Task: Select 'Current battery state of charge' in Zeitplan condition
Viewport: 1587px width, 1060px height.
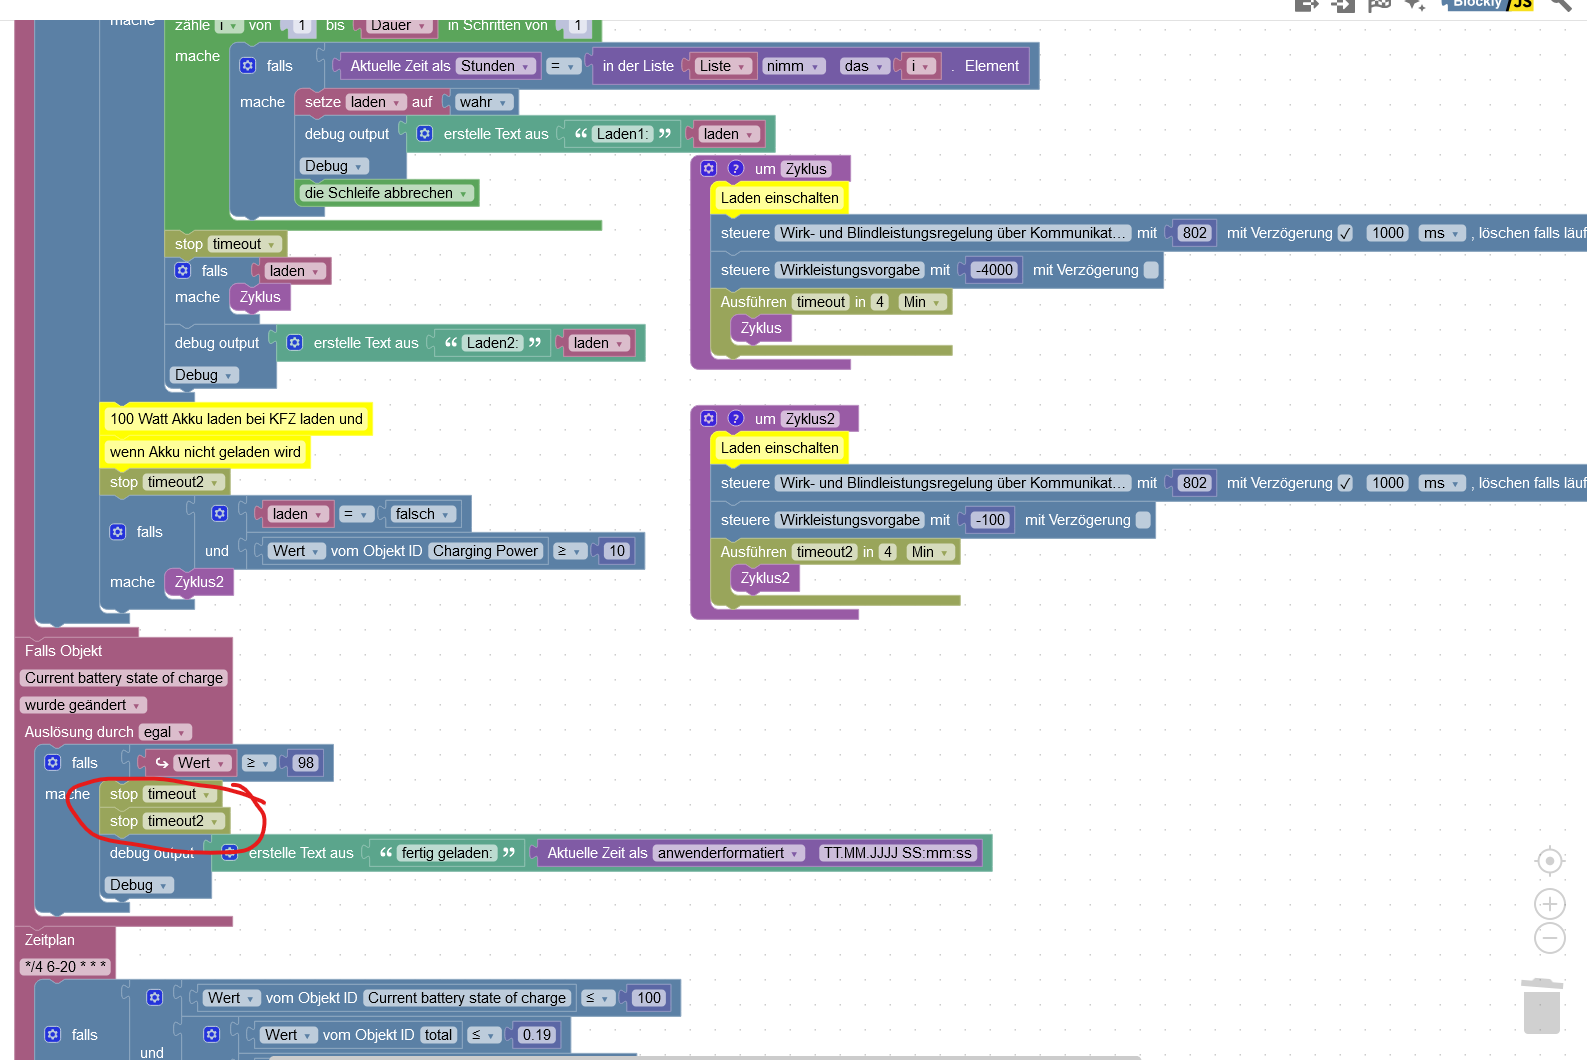Action: pos(467,998)
